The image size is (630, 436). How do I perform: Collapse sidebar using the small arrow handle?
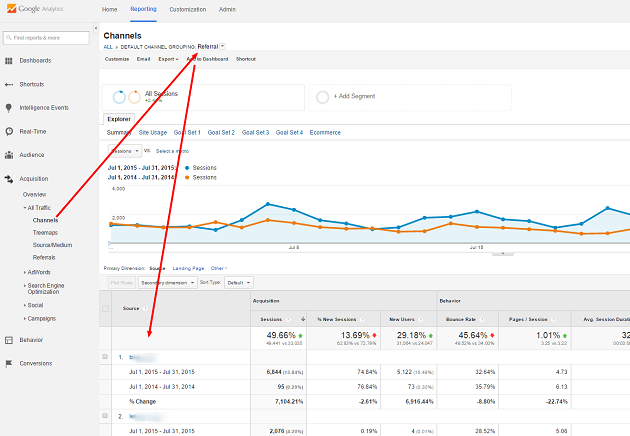(x=96, y=28)
